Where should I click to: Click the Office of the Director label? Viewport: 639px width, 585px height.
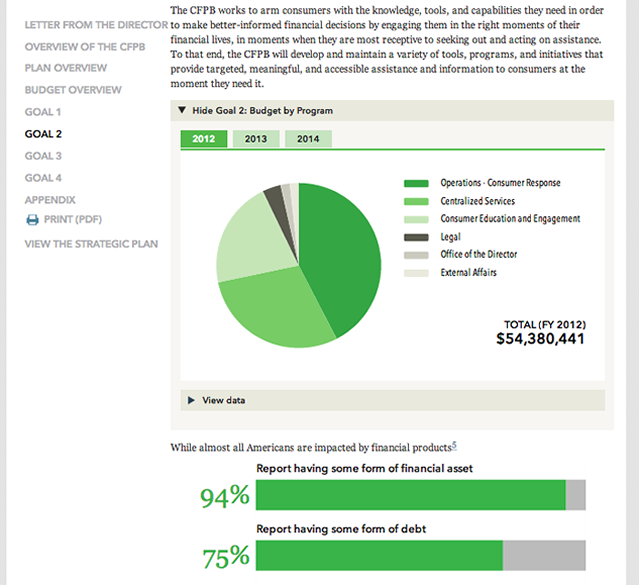click(x=478, y=254)
